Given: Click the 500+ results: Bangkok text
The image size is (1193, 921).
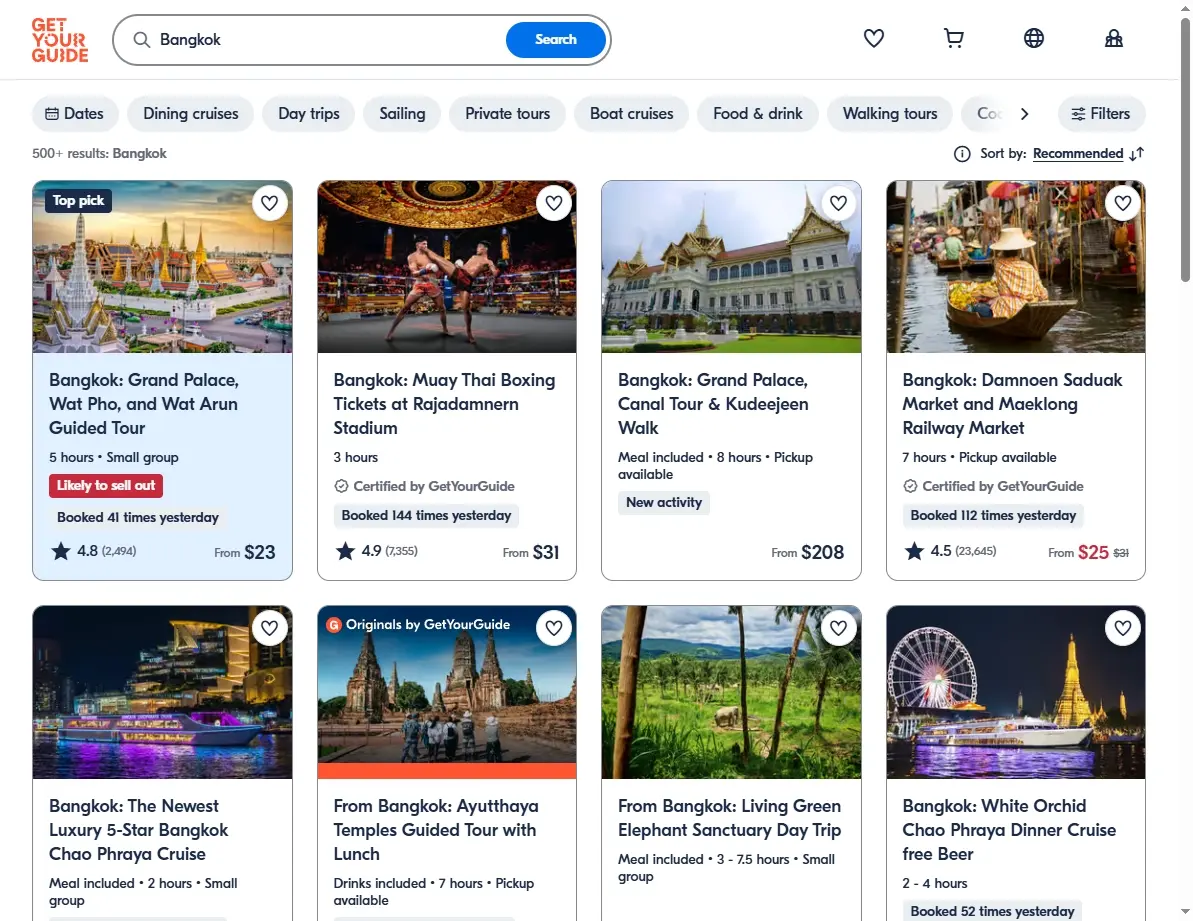Looking at the screenshot, I should coord(99,154).
